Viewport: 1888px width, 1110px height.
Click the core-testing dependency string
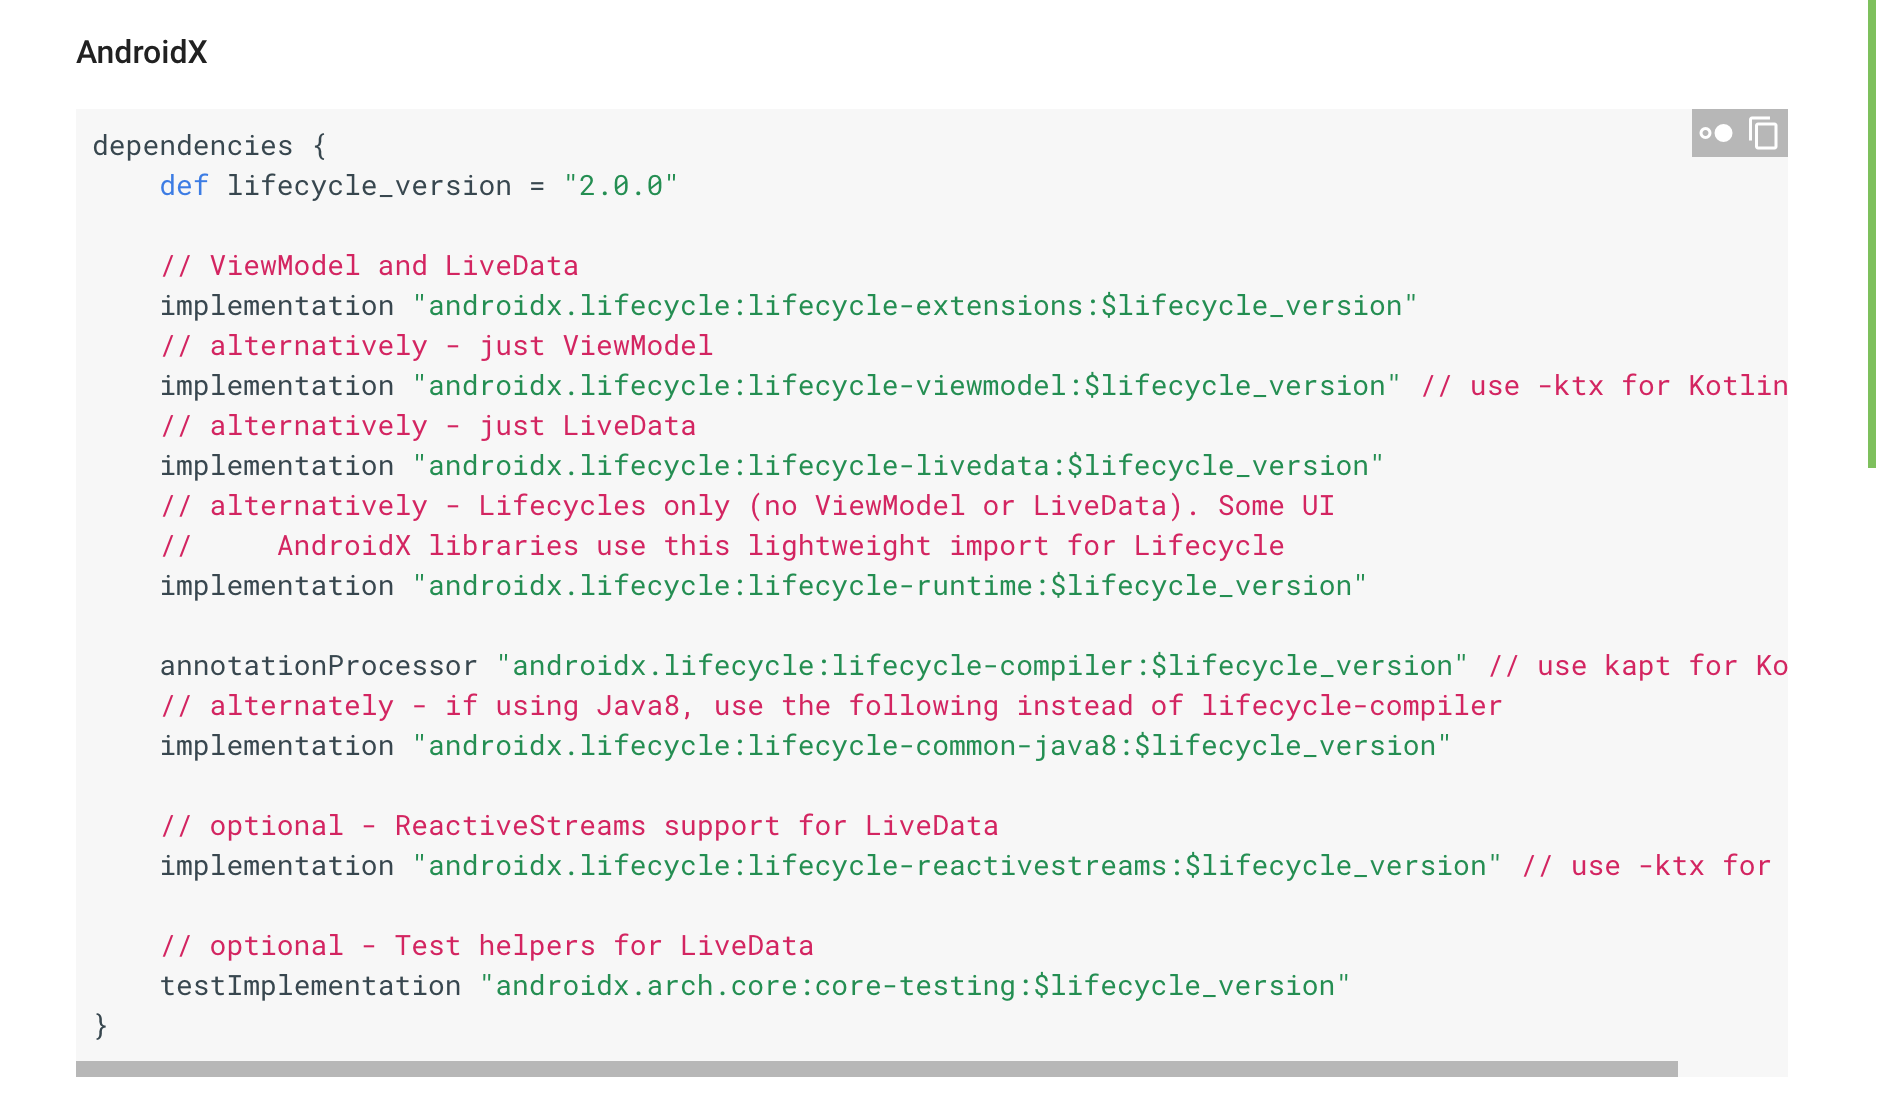pyautogui.click(x=915, y=986)
